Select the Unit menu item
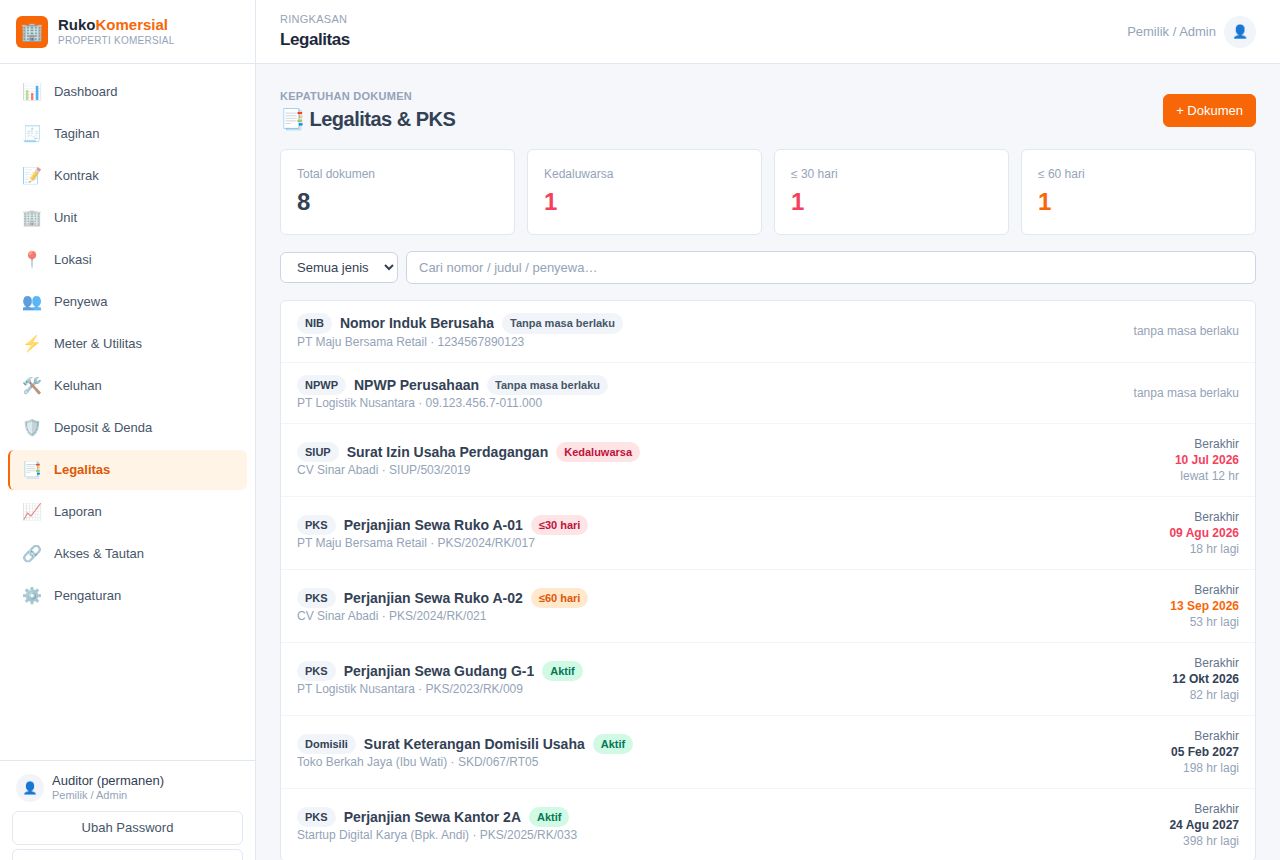Screen dimensions: 1280x860 (128, 218)
